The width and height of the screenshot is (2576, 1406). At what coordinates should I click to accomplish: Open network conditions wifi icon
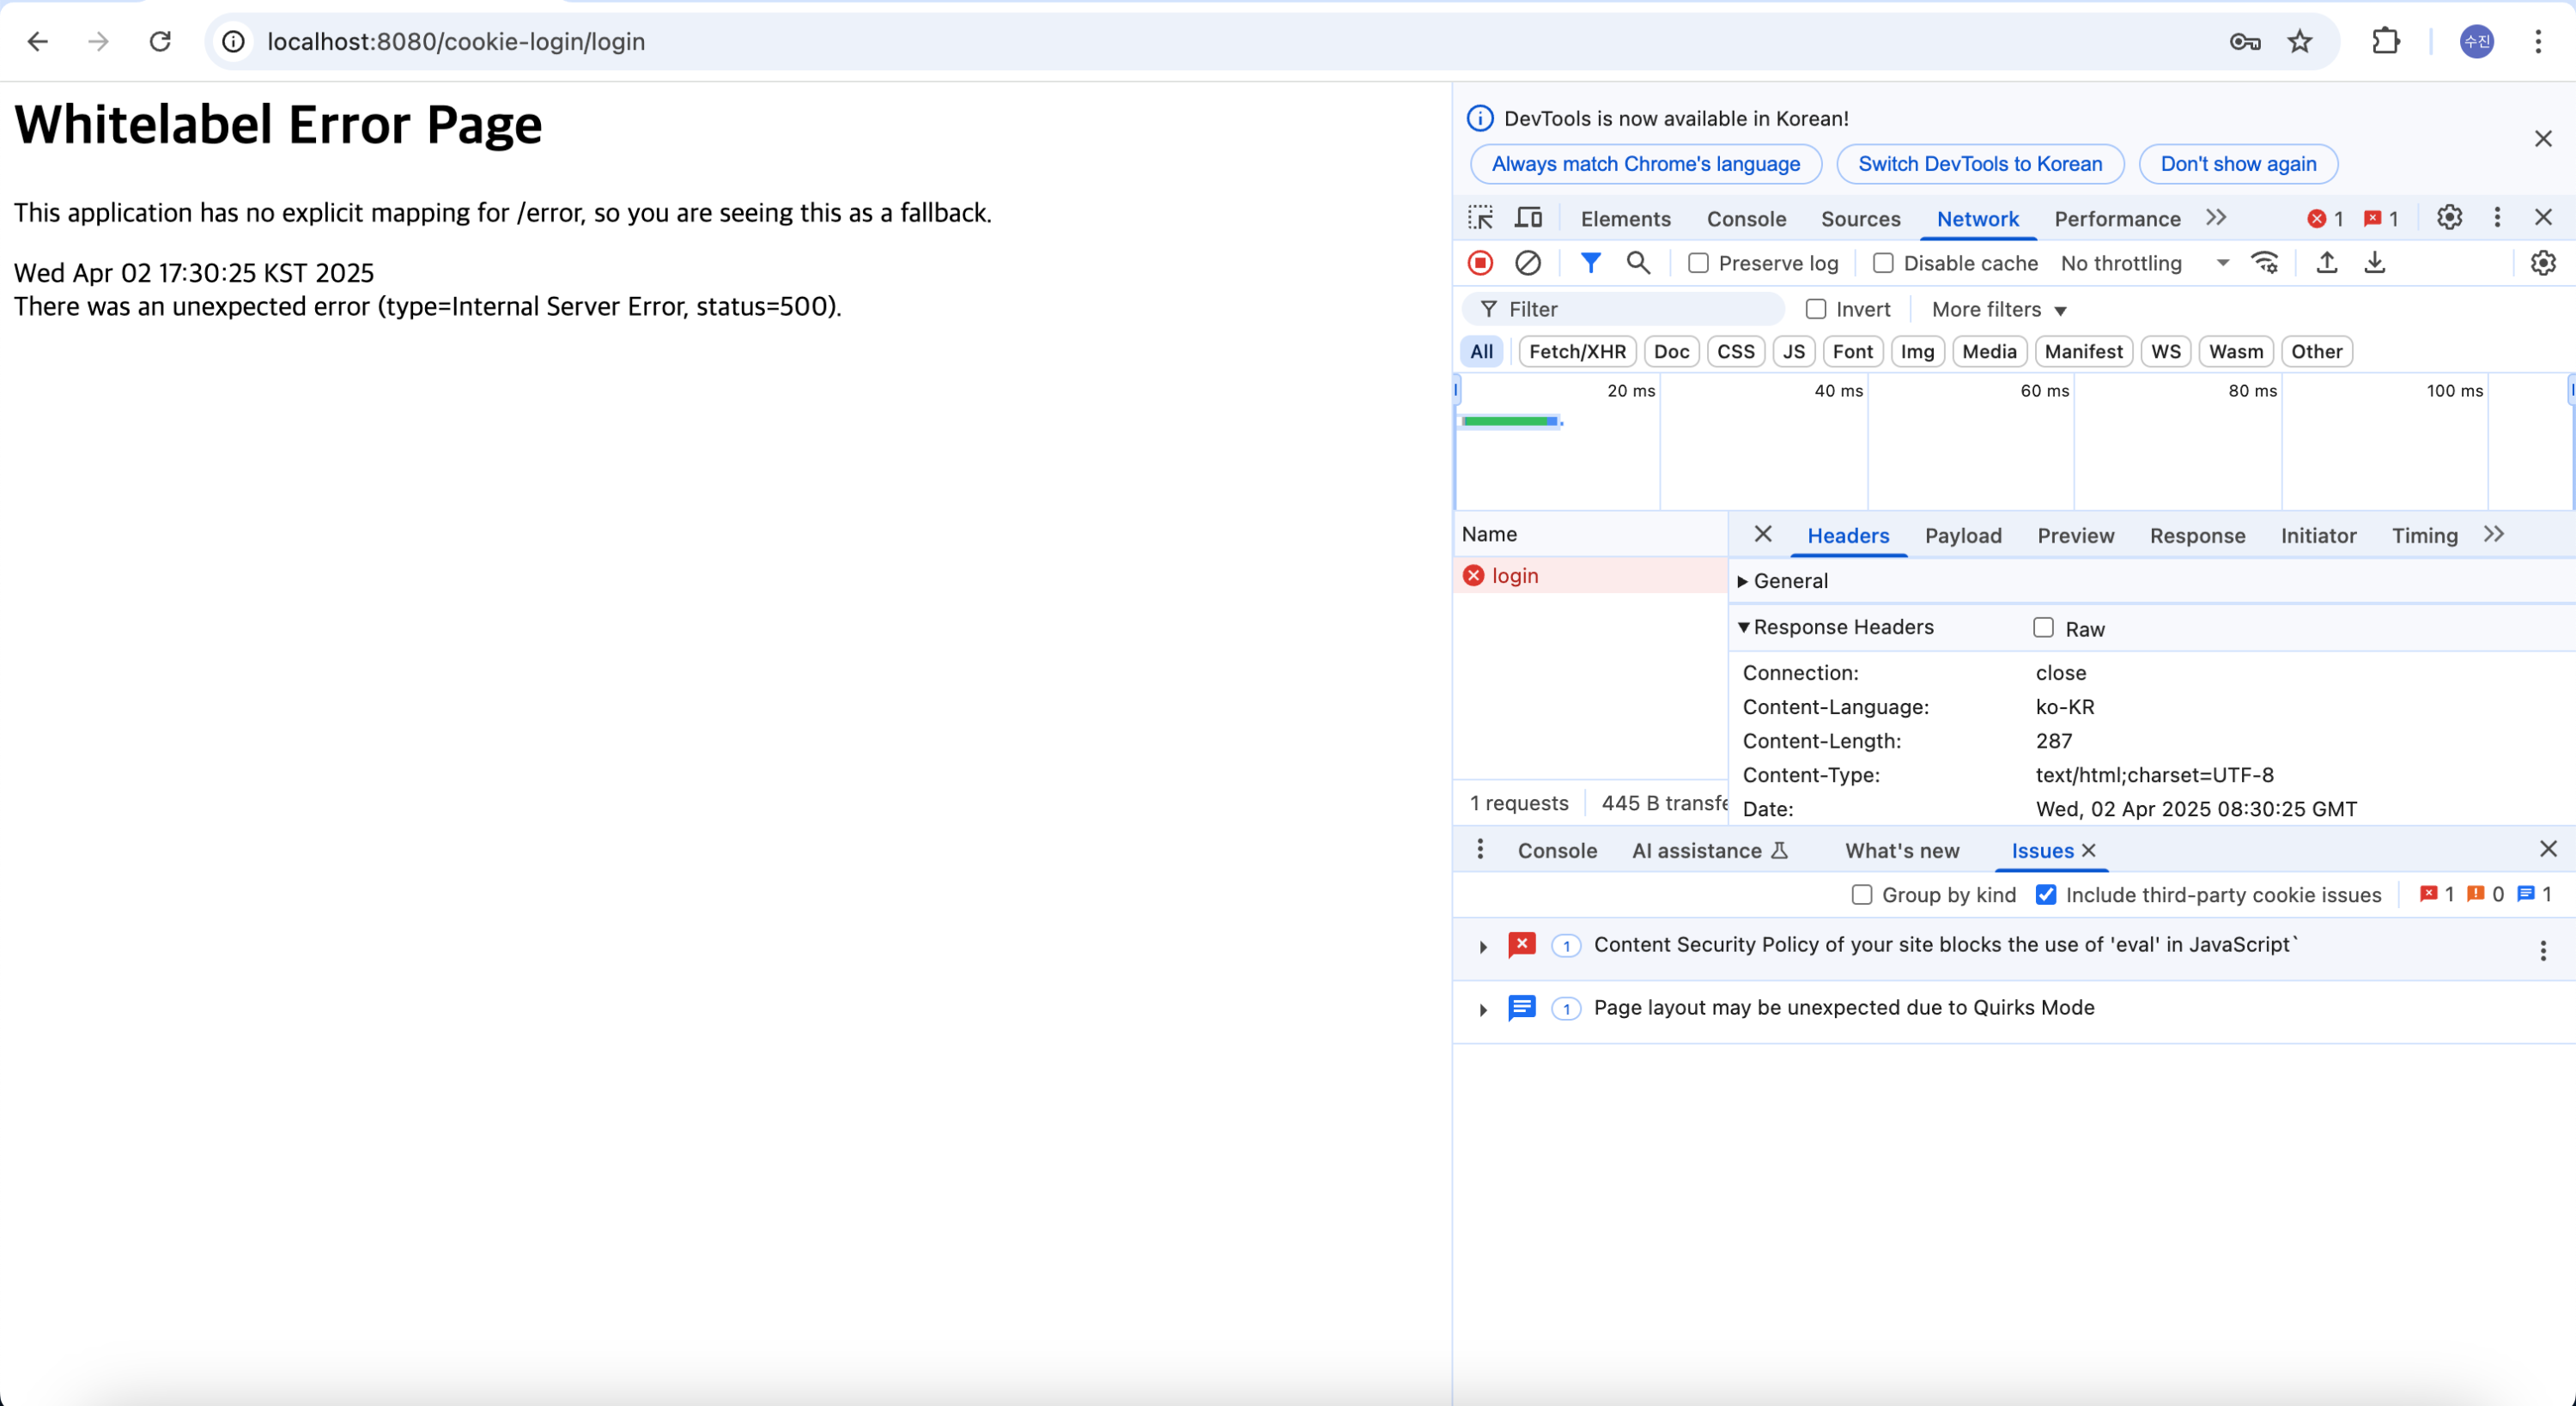(x=2264, y=263)
